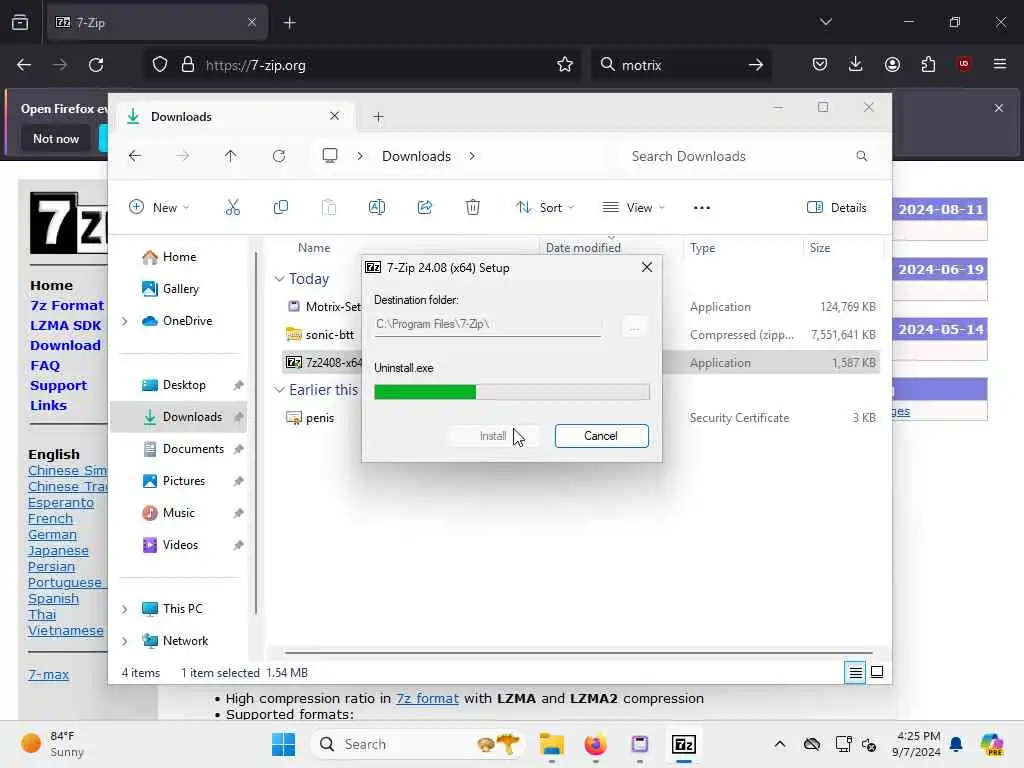Click the Firefox account icon

[892, 64]
